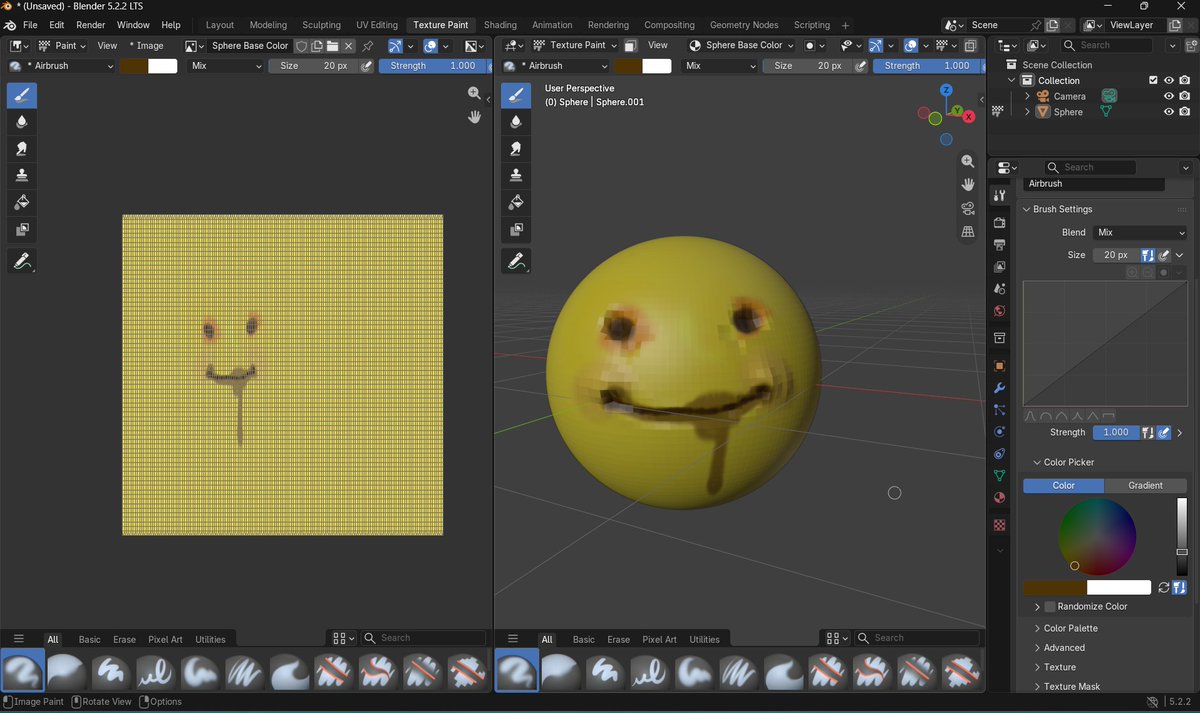This screenshot has height=713, width=1200.
Task: Open the Texture properties checker tab
Action: tap(999, 525)
